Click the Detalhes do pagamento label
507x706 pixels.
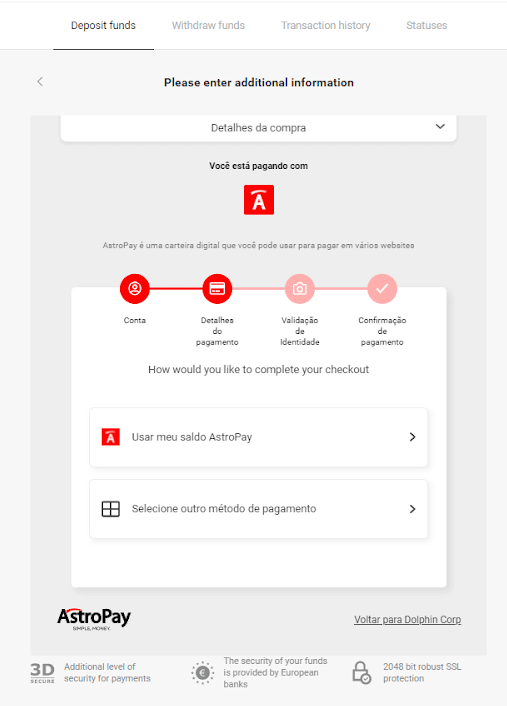(x=217, y=331)
